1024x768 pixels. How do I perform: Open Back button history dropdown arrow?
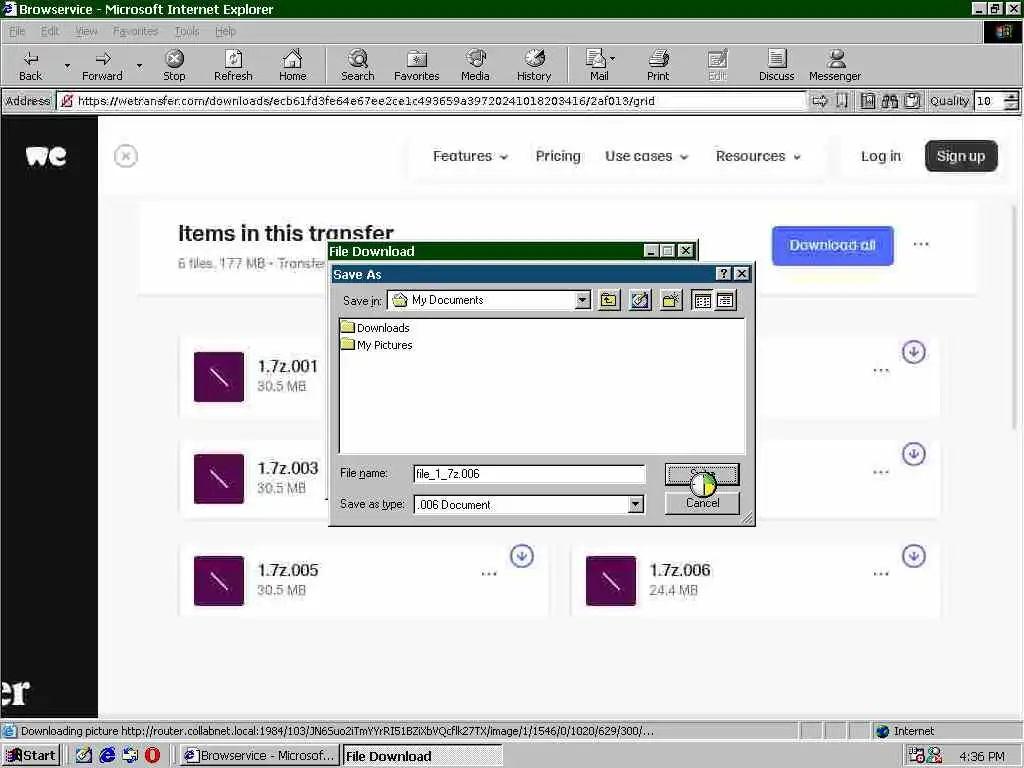[x=67, y=66]
